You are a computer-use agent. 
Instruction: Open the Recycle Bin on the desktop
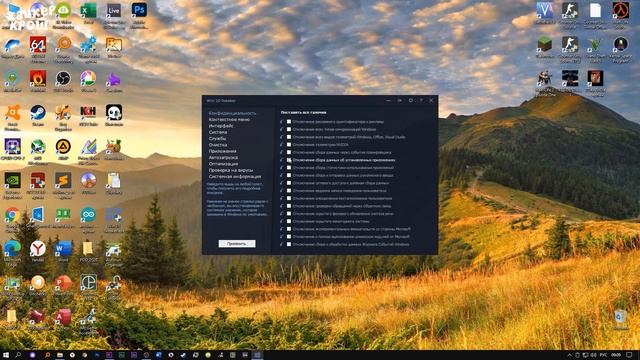(620, 318)
